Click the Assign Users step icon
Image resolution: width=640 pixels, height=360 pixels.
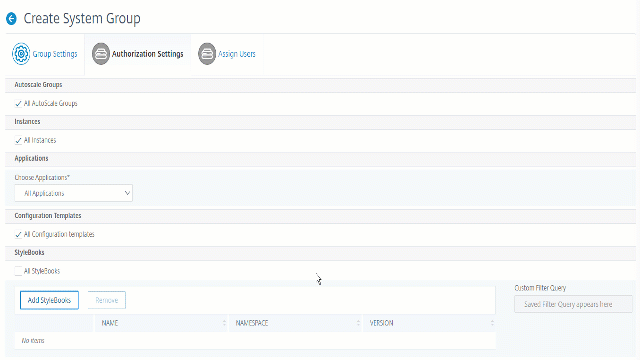click(x=207, y=54)
